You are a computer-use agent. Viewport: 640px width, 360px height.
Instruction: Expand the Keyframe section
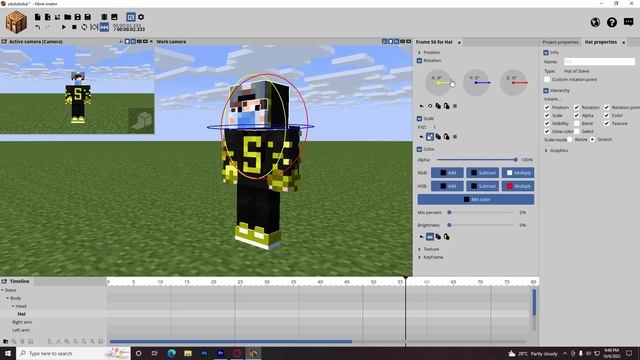(419, 257)
